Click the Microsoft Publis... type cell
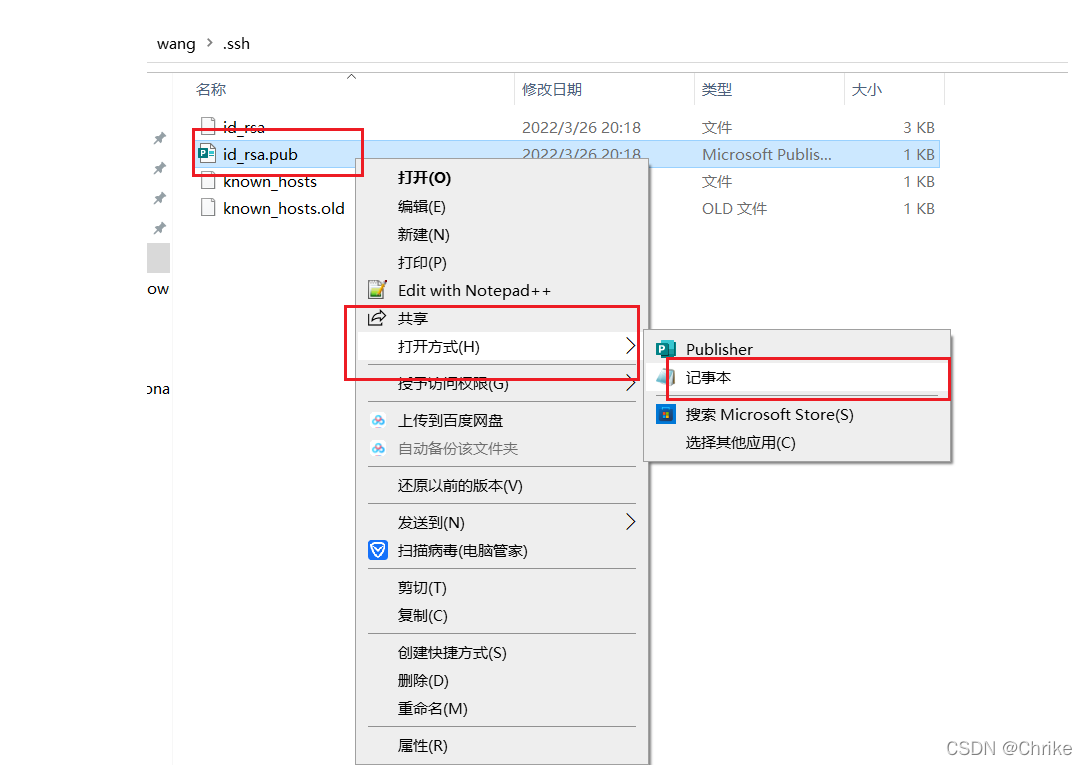1087x765 pixels. coord(766,155)
